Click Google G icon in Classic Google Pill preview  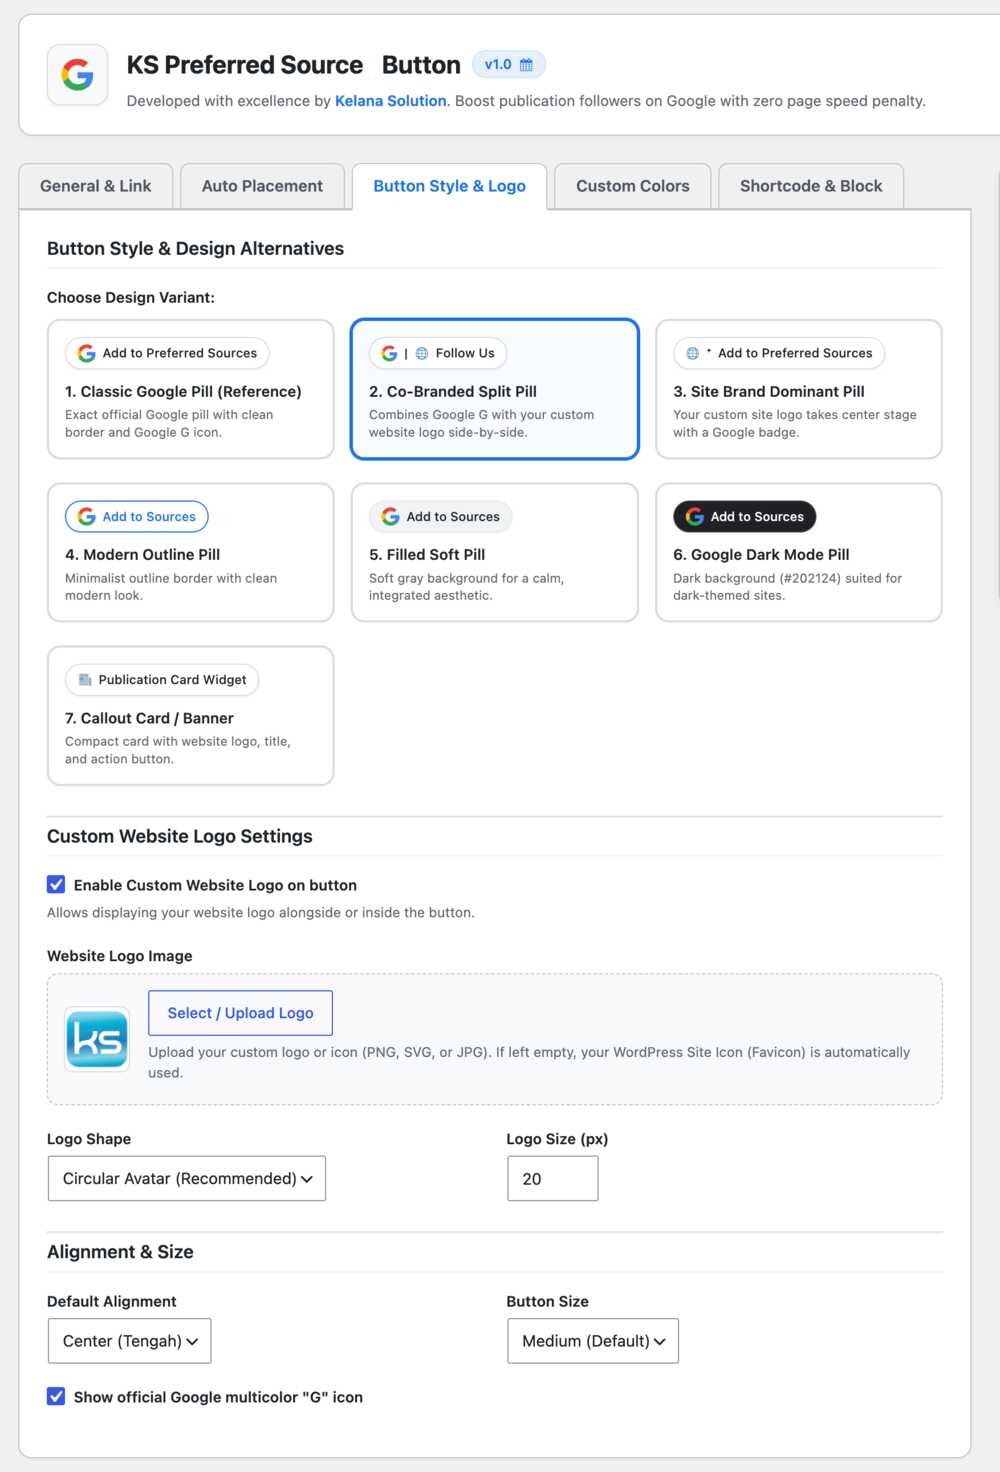[x=87, y=353]
